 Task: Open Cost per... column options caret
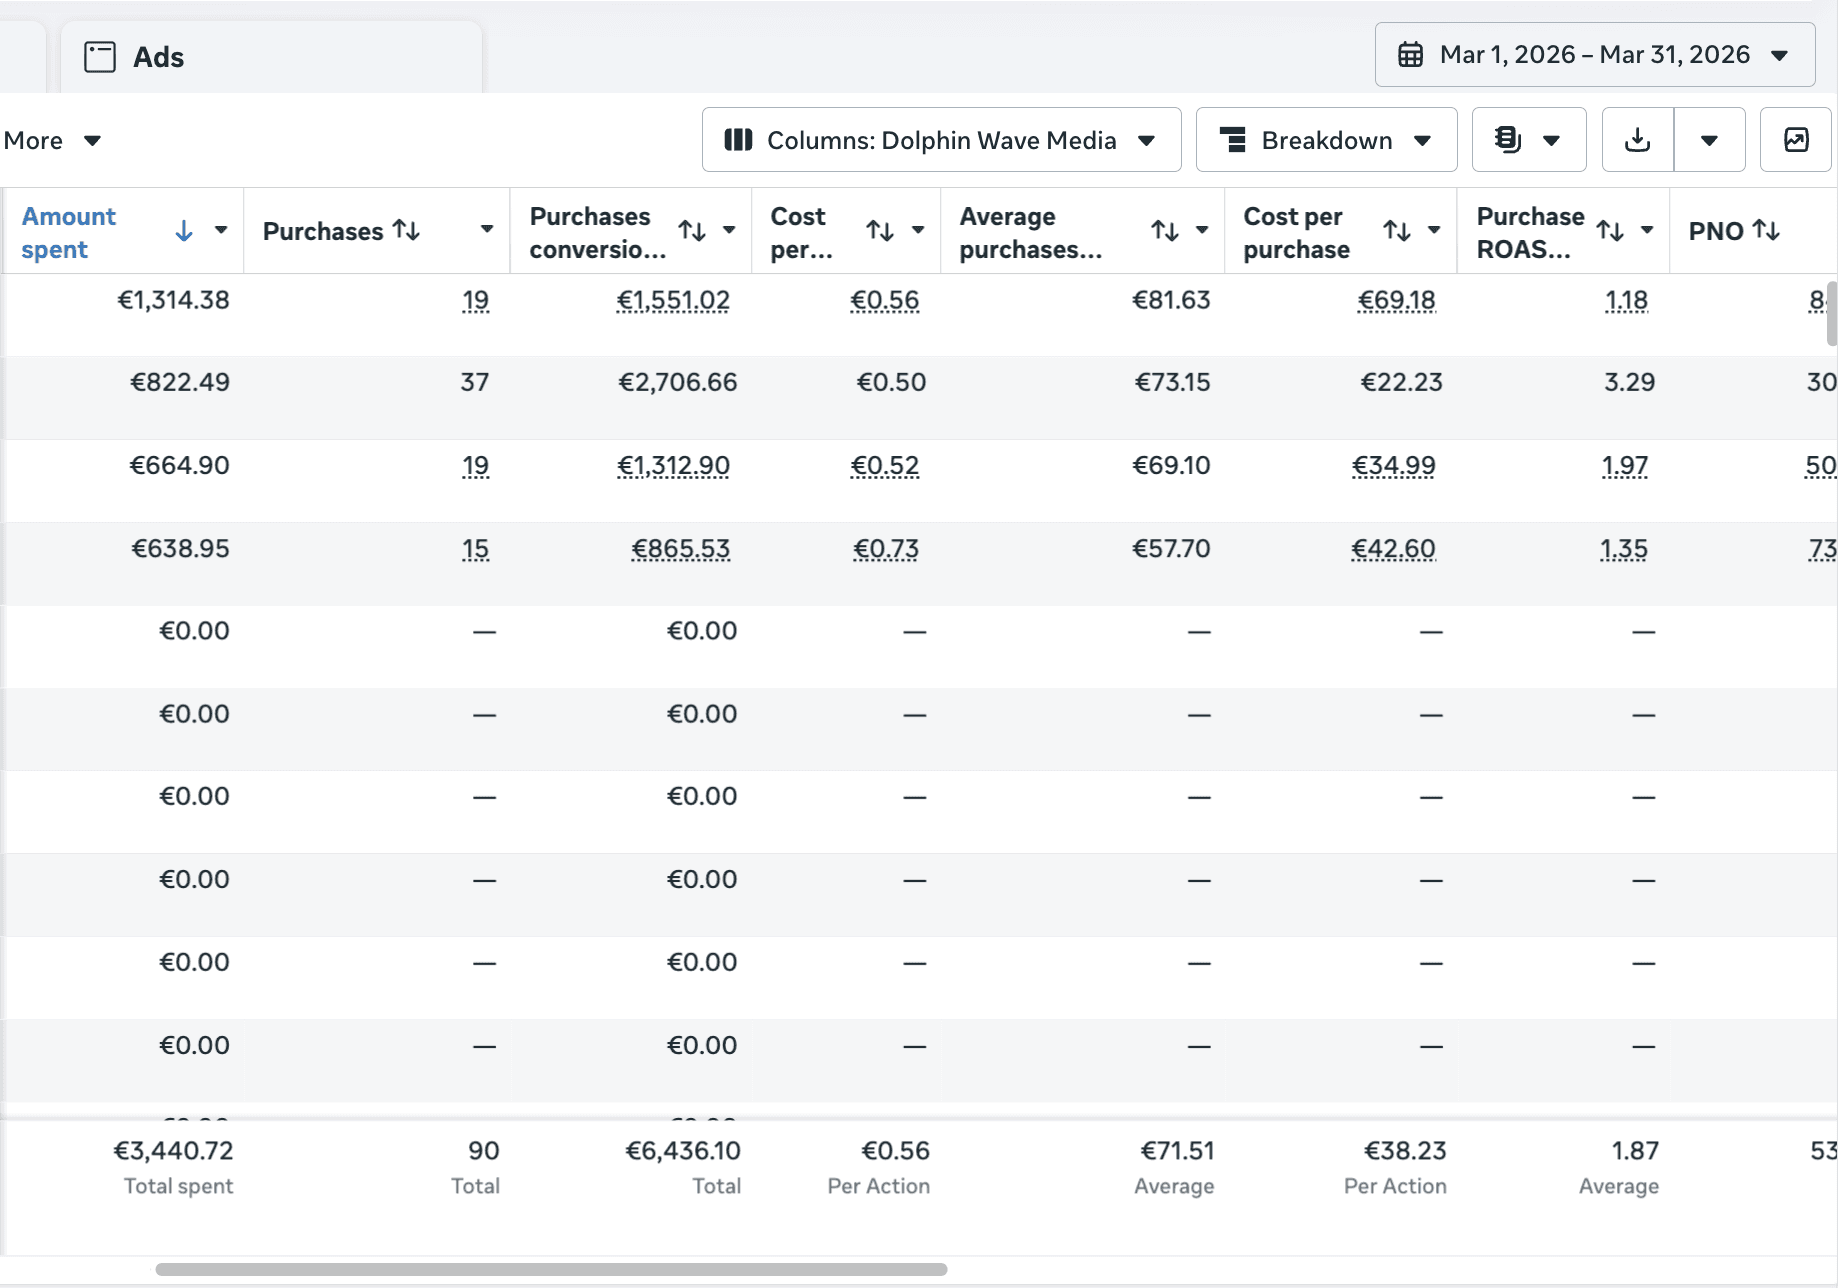(x=918, y=230)
